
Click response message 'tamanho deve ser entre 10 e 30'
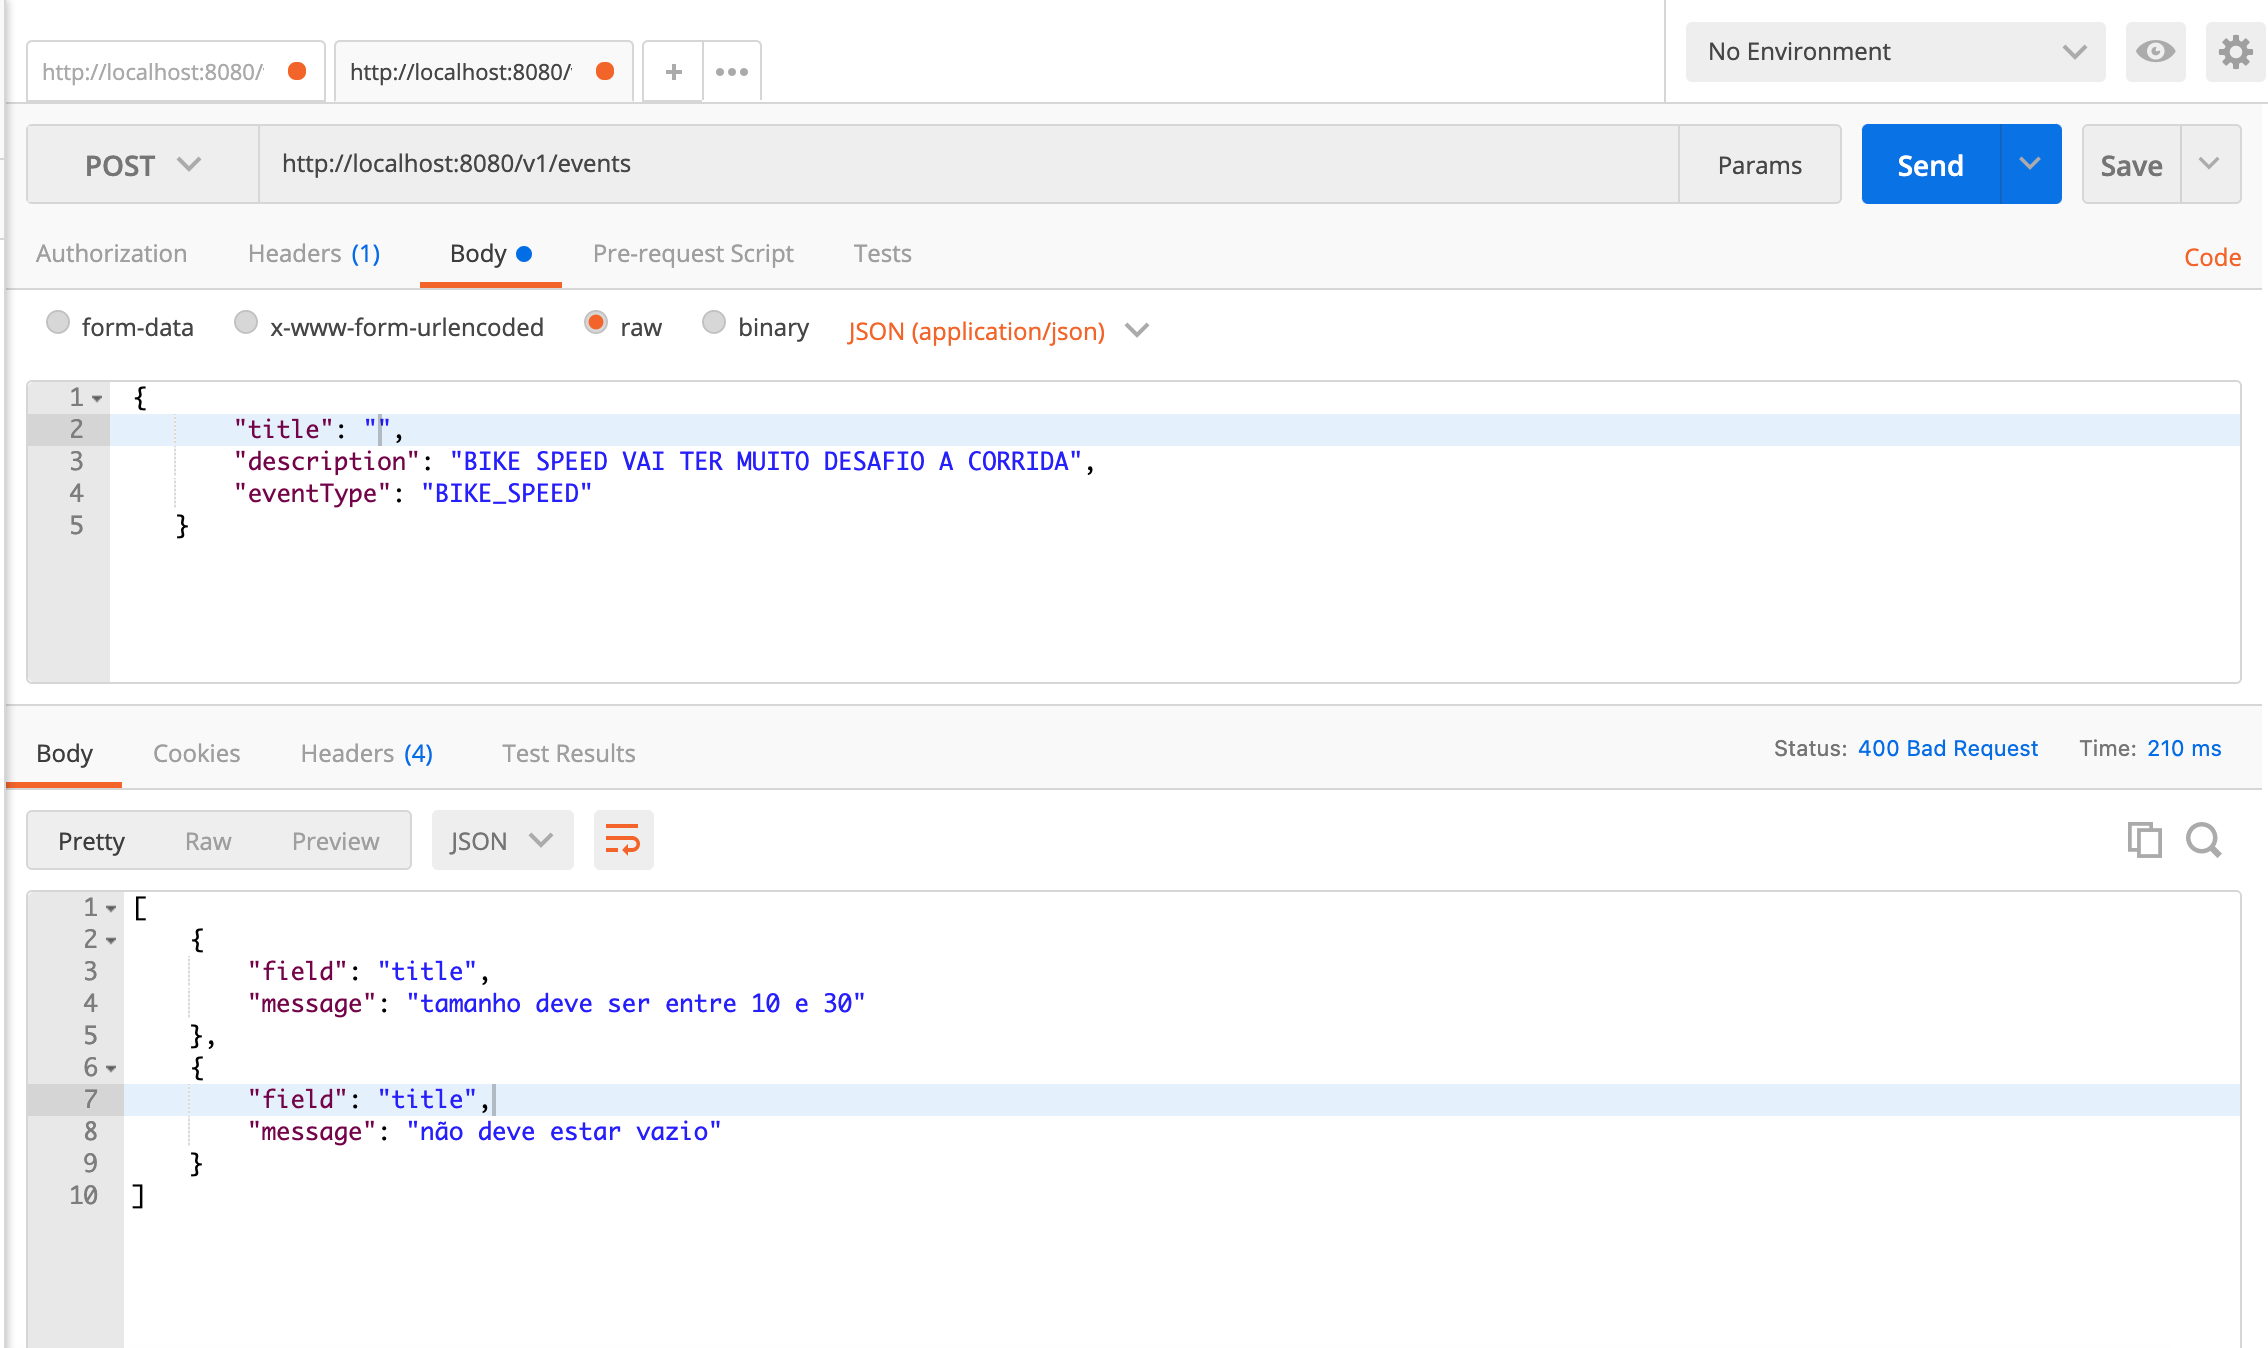click(636, 1003)
